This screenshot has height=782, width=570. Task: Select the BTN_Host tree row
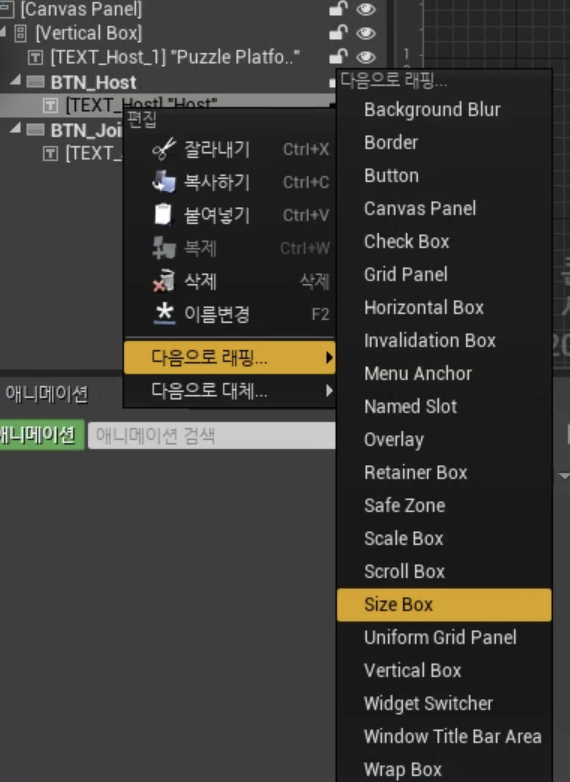[x=167, y=82]
